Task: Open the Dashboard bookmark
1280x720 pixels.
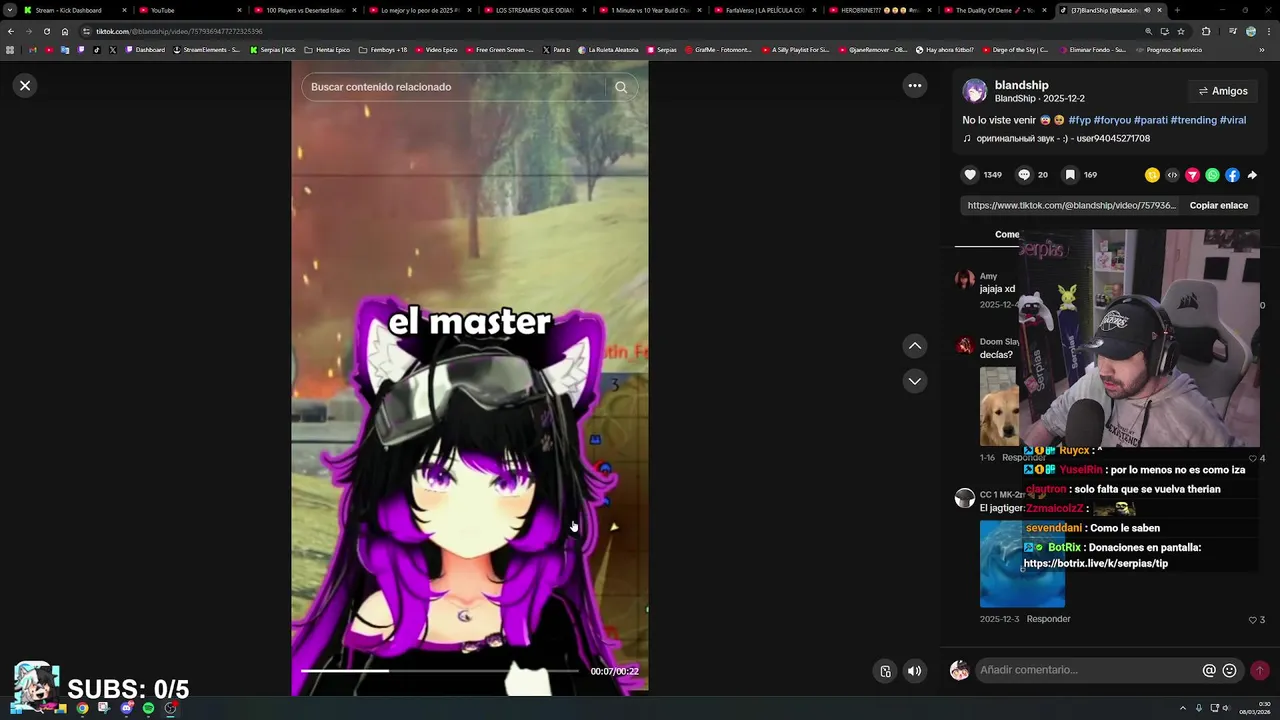Action: [145, 49]
